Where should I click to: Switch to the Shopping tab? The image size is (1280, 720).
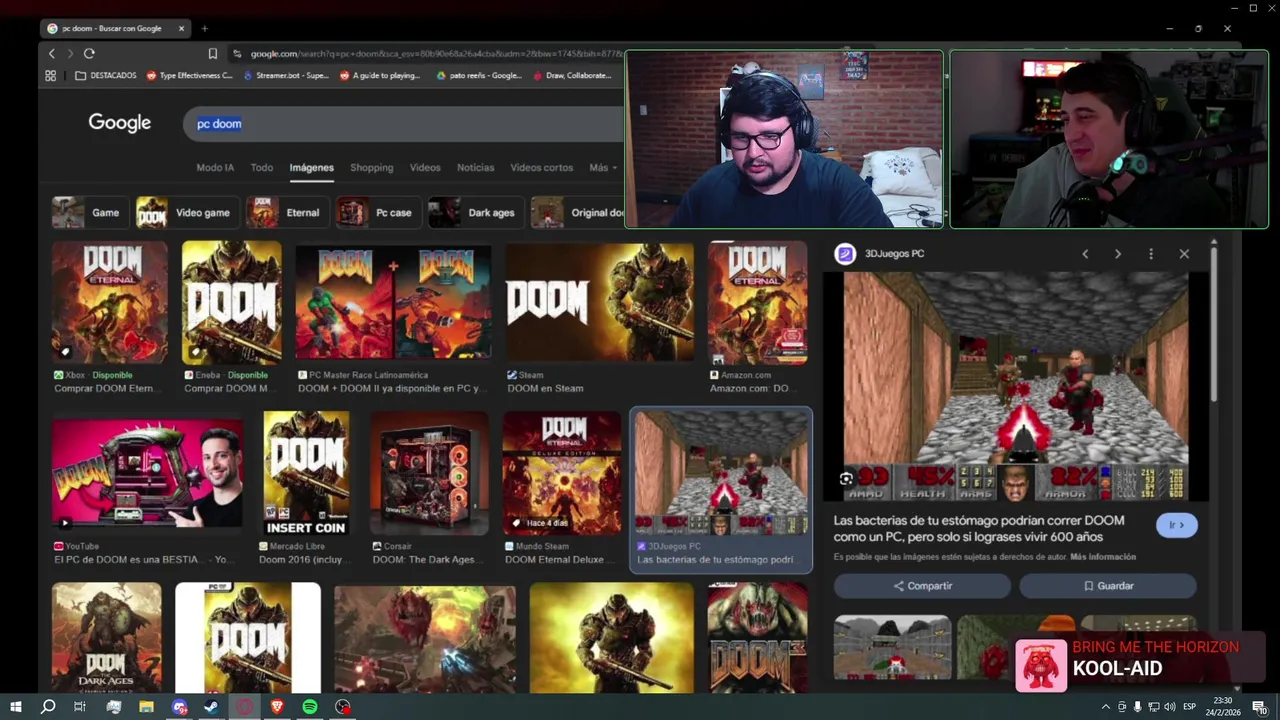click(x=371, y=168)
